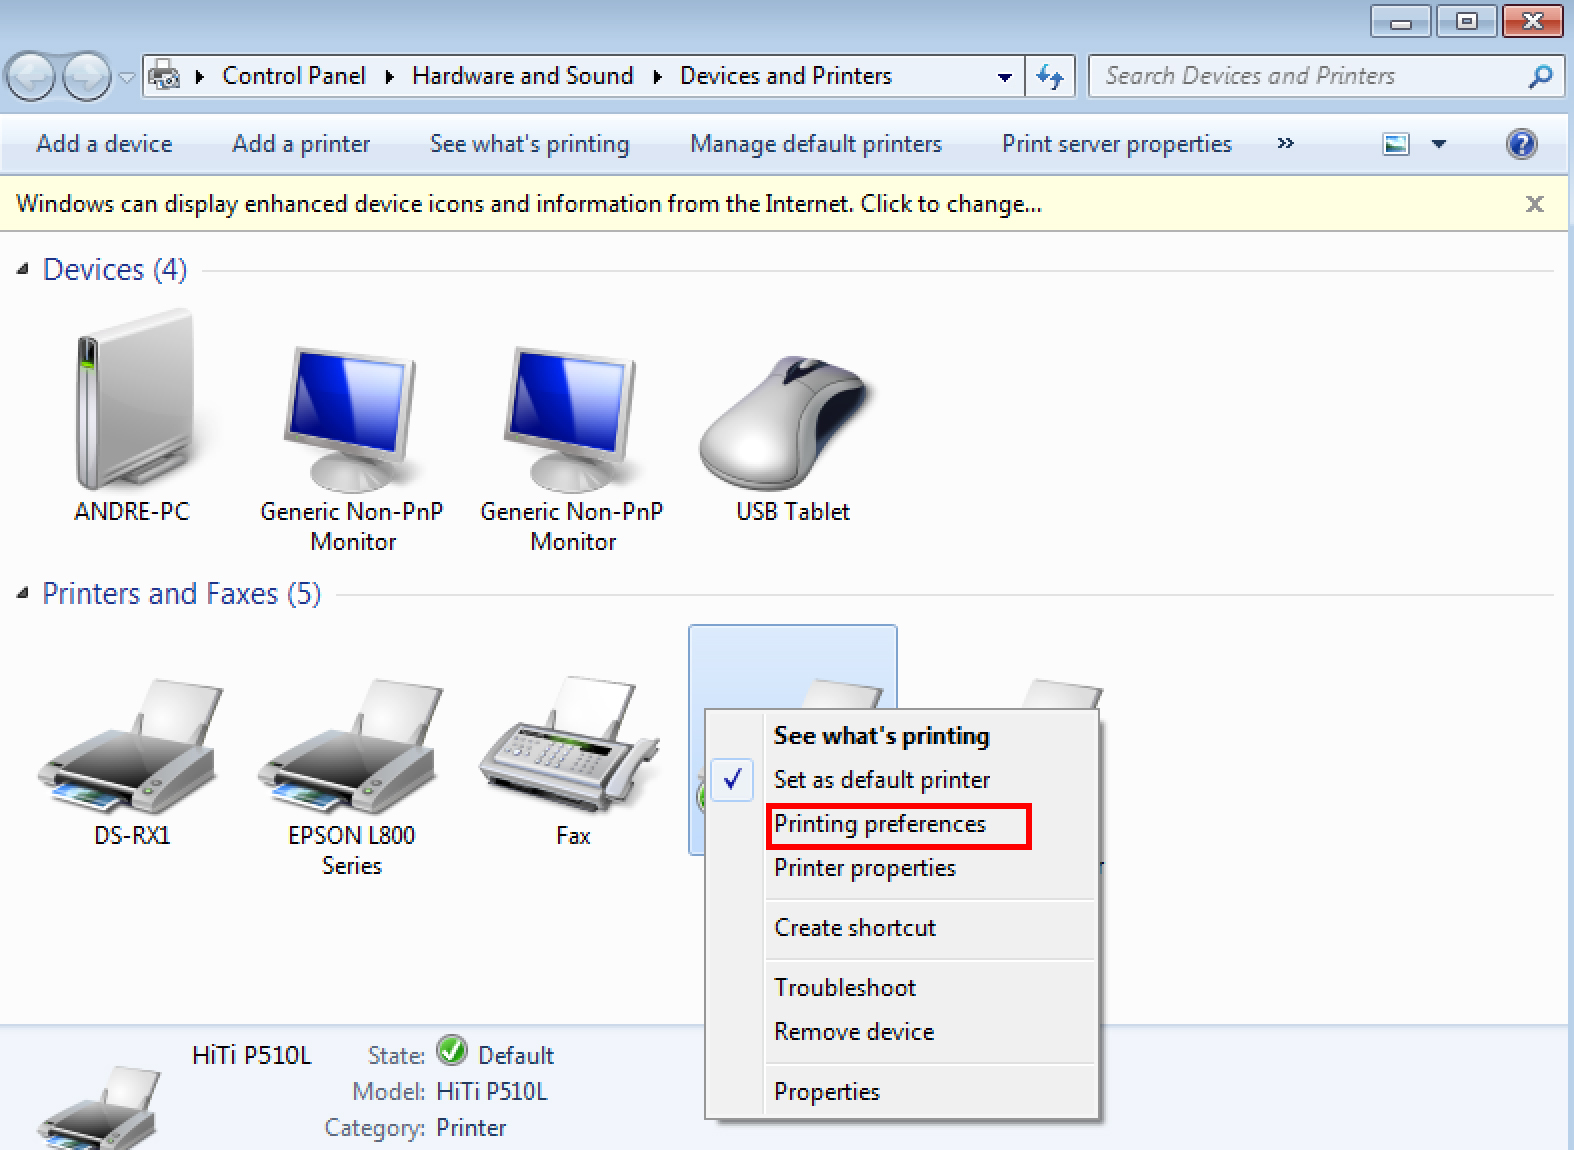Show more toolbar commands with the chevron

[x=1286, y=144]
